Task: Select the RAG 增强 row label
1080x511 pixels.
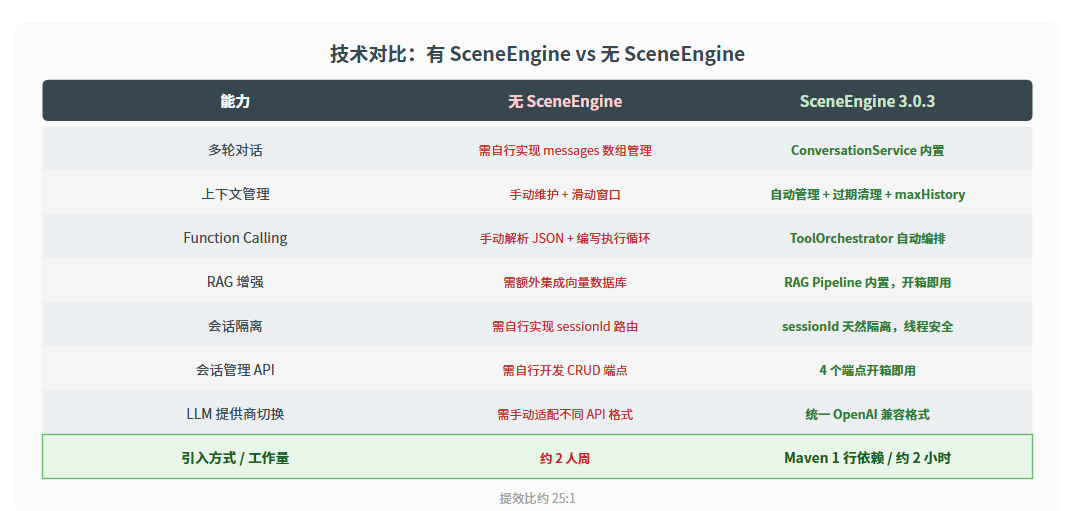Action: [x=235, y=282]
